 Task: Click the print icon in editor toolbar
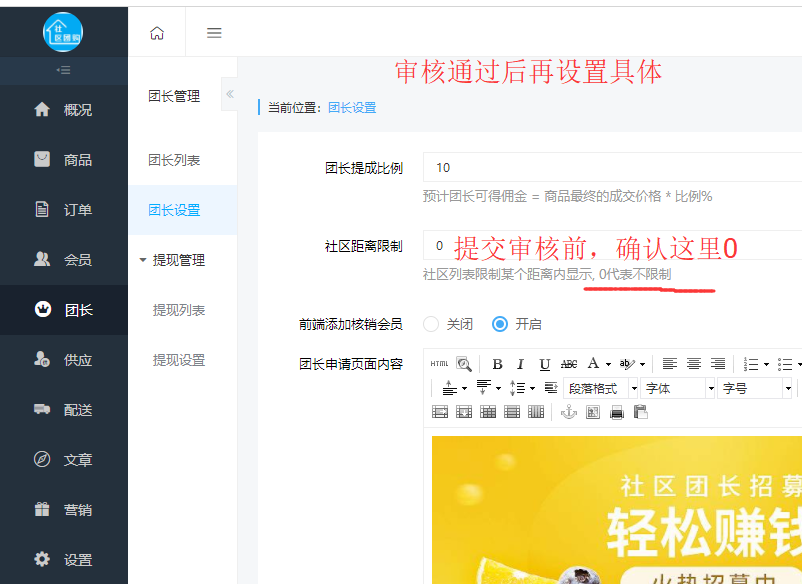617,412
